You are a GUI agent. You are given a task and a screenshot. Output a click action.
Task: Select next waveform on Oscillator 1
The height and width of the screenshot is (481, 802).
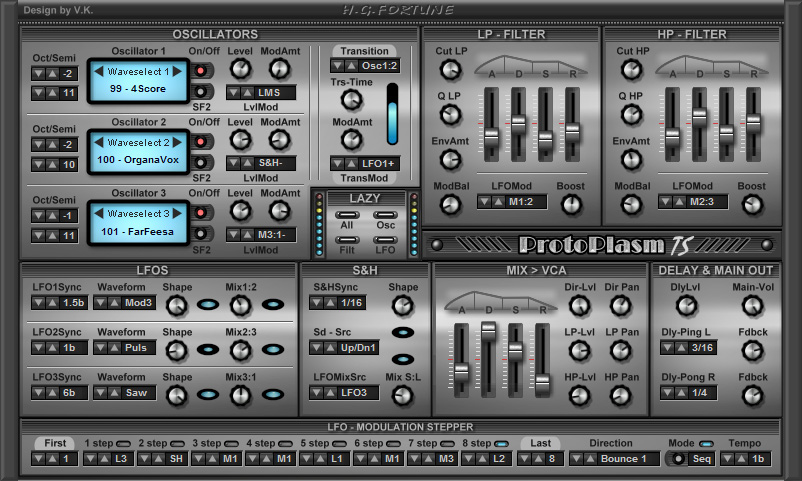(x=177, y=72)
